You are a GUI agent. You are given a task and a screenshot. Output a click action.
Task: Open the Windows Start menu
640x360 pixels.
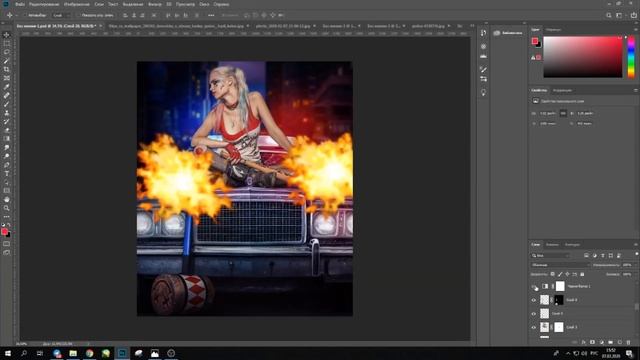(x=7, y=353)
